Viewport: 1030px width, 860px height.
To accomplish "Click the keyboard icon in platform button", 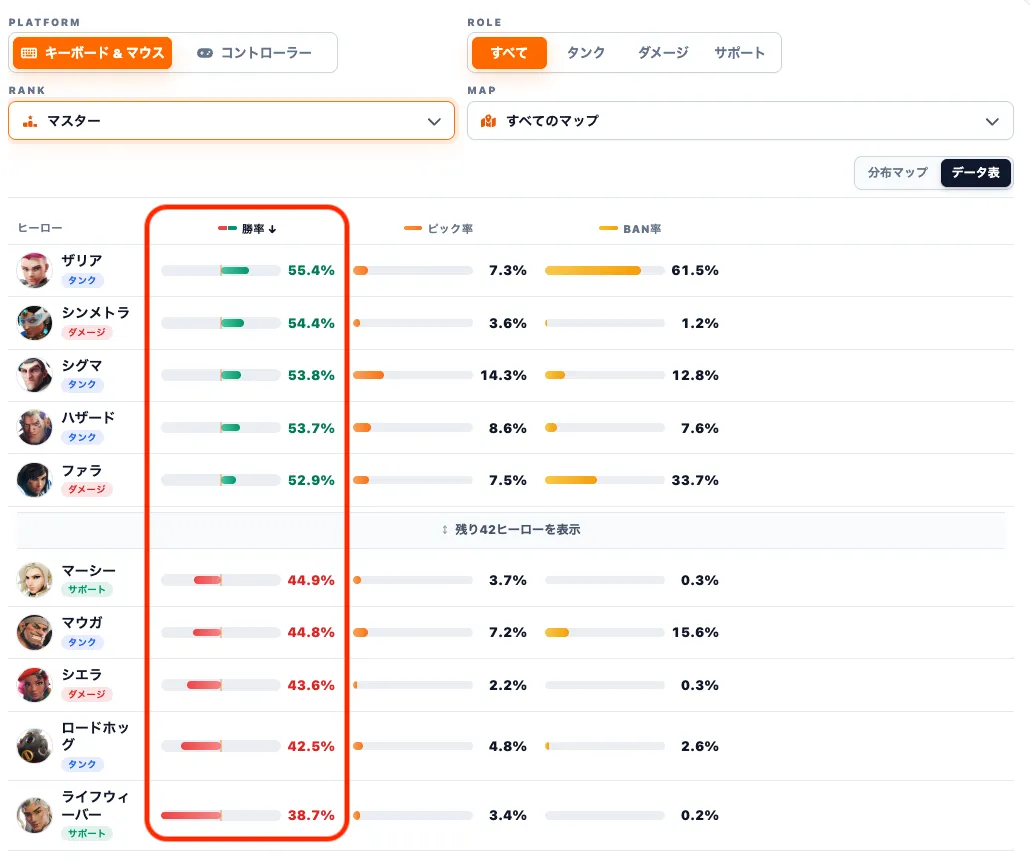I will [29, 53].
